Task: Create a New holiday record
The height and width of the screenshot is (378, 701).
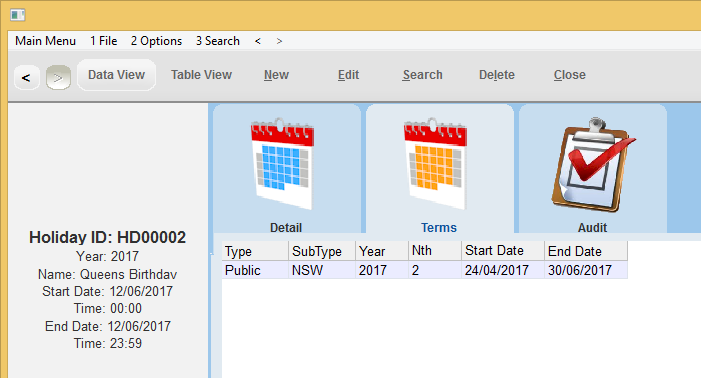Action: pos(276,75)
